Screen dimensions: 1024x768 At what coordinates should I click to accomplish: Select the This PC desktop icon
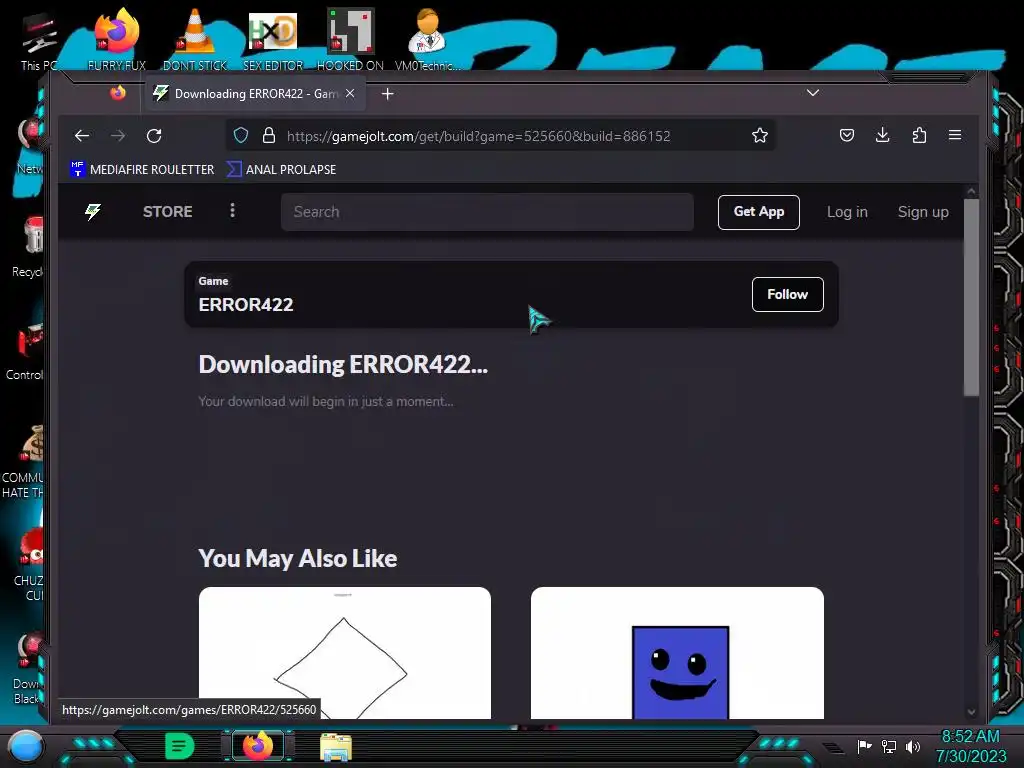coord(39,40)
